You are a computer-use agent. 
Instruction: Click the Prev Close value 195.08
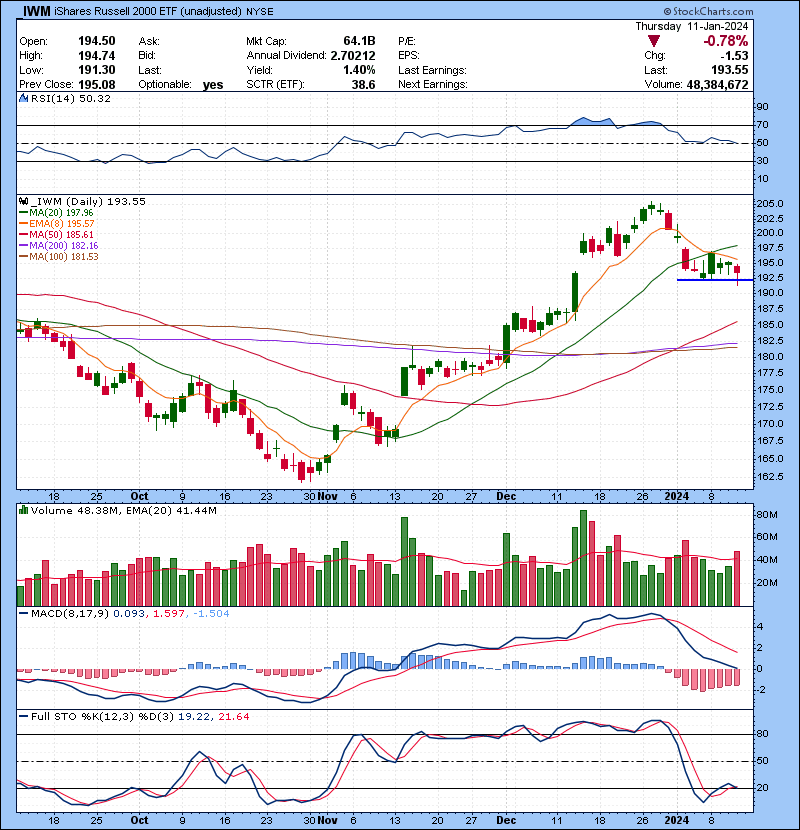96,85
